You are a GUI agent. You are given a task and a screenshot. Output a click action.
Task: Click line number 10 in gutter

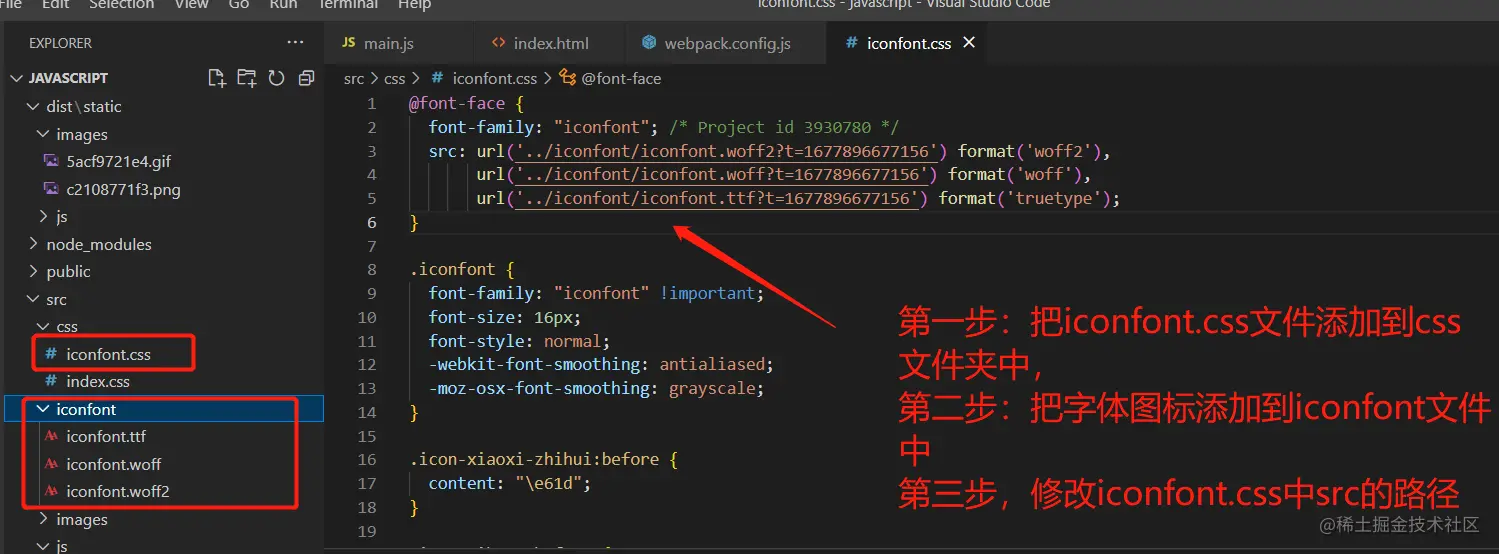pos(367,317)
